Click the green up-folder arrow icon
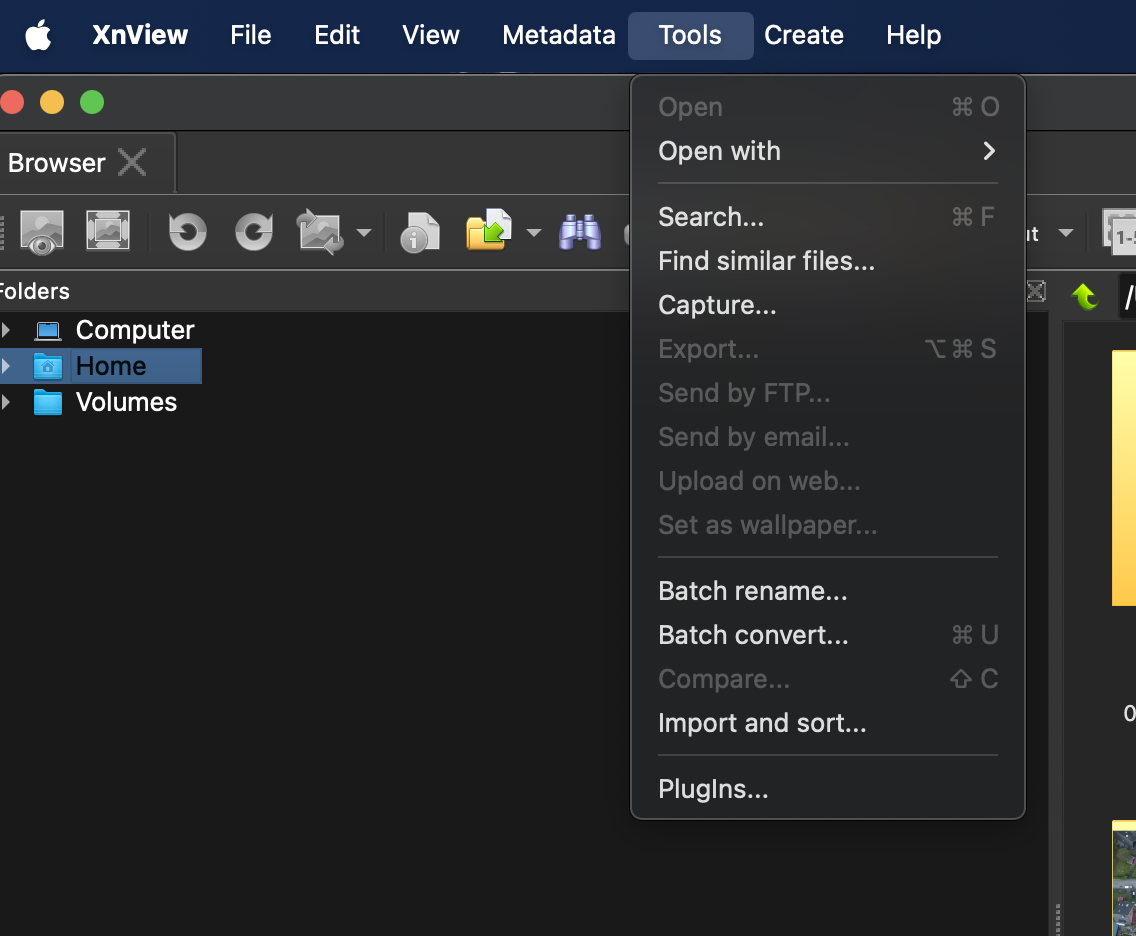 pos(1085,295)
